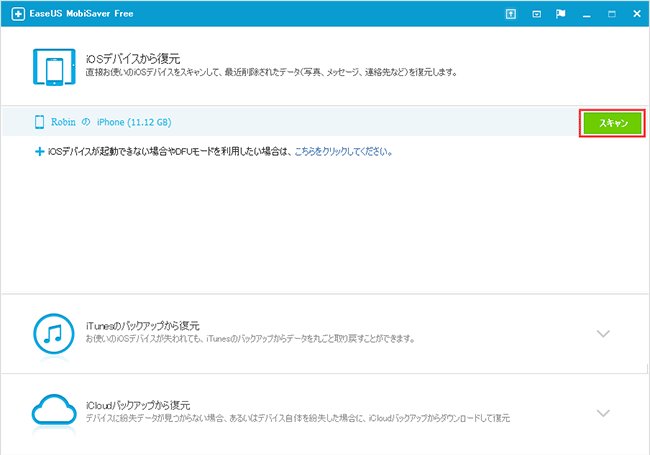650x455 pixels.
Task: Click the flag icon in title bar
Action: [x=560, y=14]
